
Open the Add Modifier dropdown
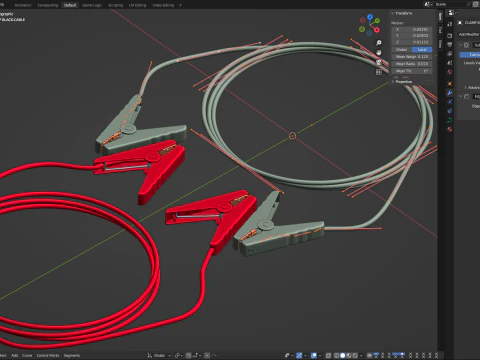tap(469, 34)
